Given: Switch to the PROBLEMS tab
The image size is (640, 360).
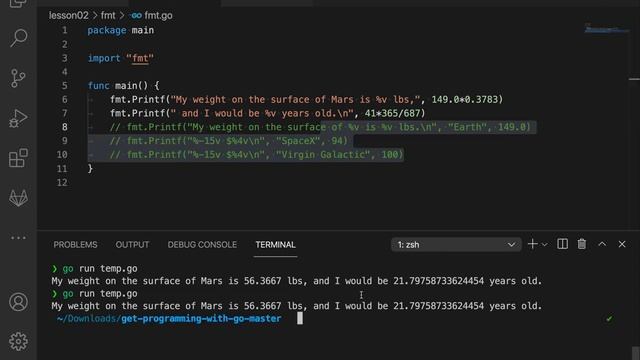Looking at the screenshot, I should tap(76, 244).
